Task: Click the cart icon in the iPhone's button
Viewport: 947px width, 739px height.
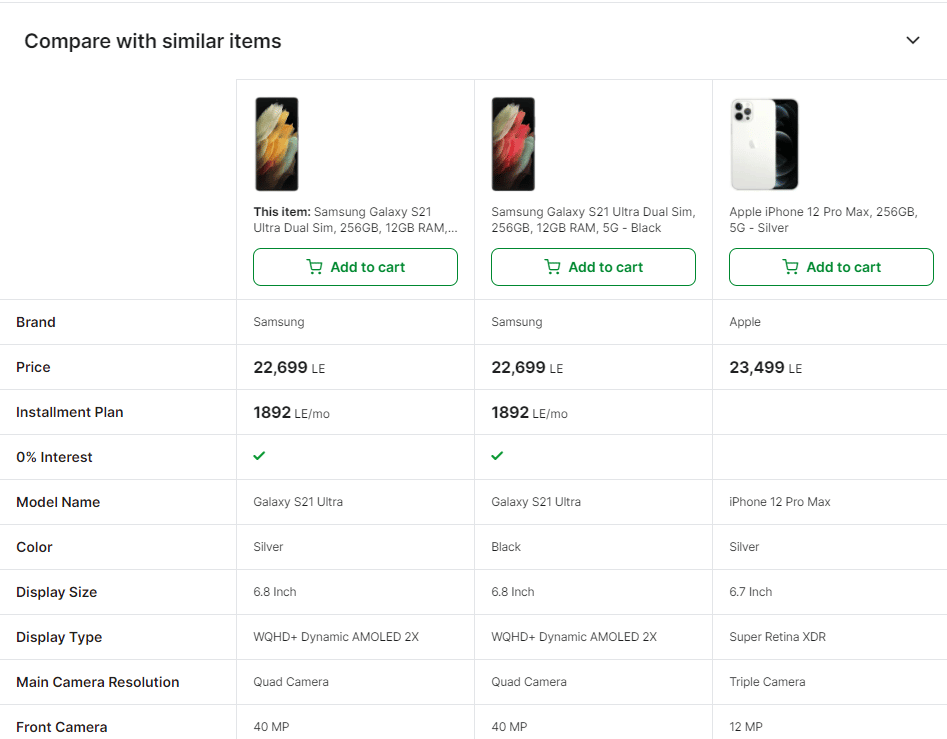Action: 791,267
